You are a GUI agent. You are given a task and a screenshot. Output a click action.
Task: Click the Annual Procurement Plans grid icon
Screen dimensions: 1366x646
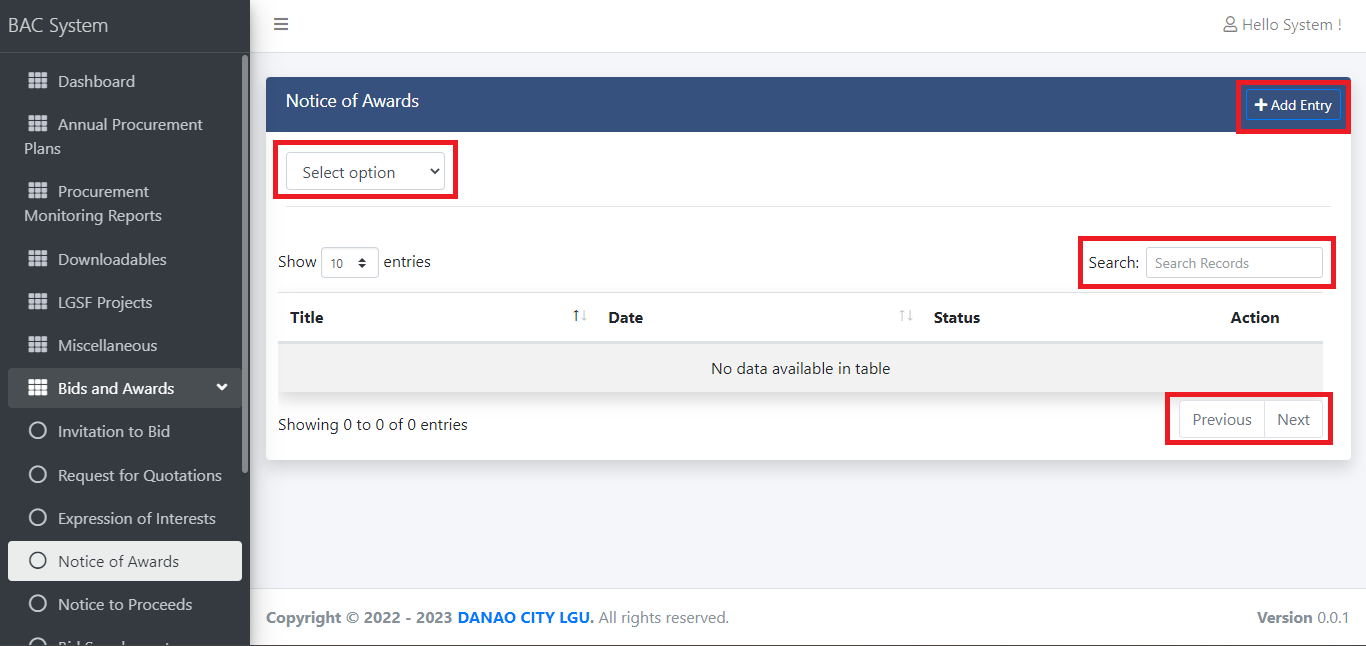pyautogui.click(x=38, y=124)
